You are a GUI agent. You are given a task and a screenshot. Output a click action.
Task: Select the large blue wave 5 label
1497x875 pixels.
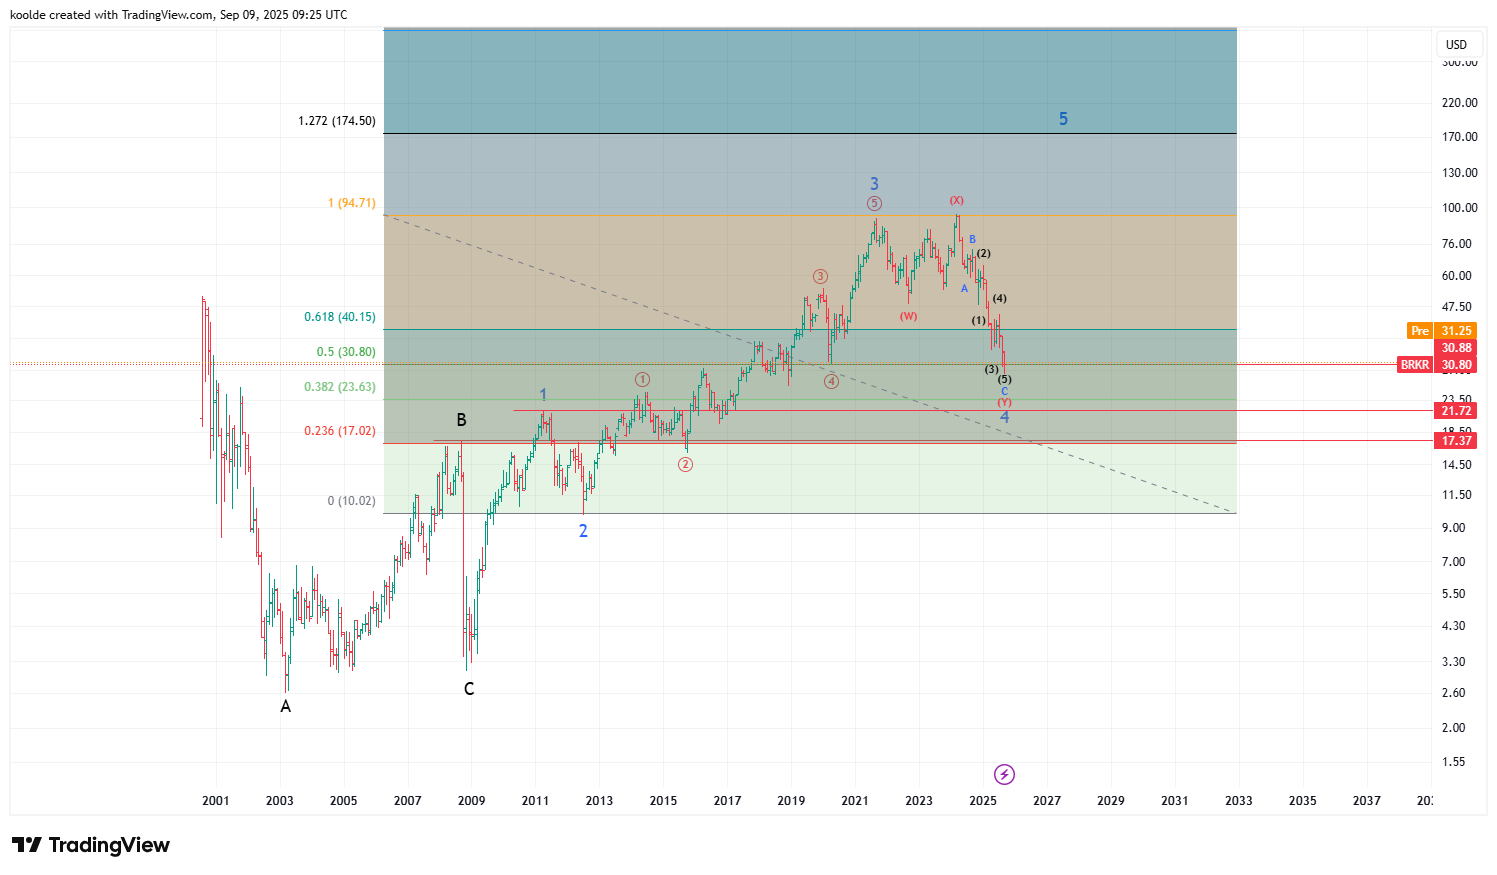[1063, 119]
